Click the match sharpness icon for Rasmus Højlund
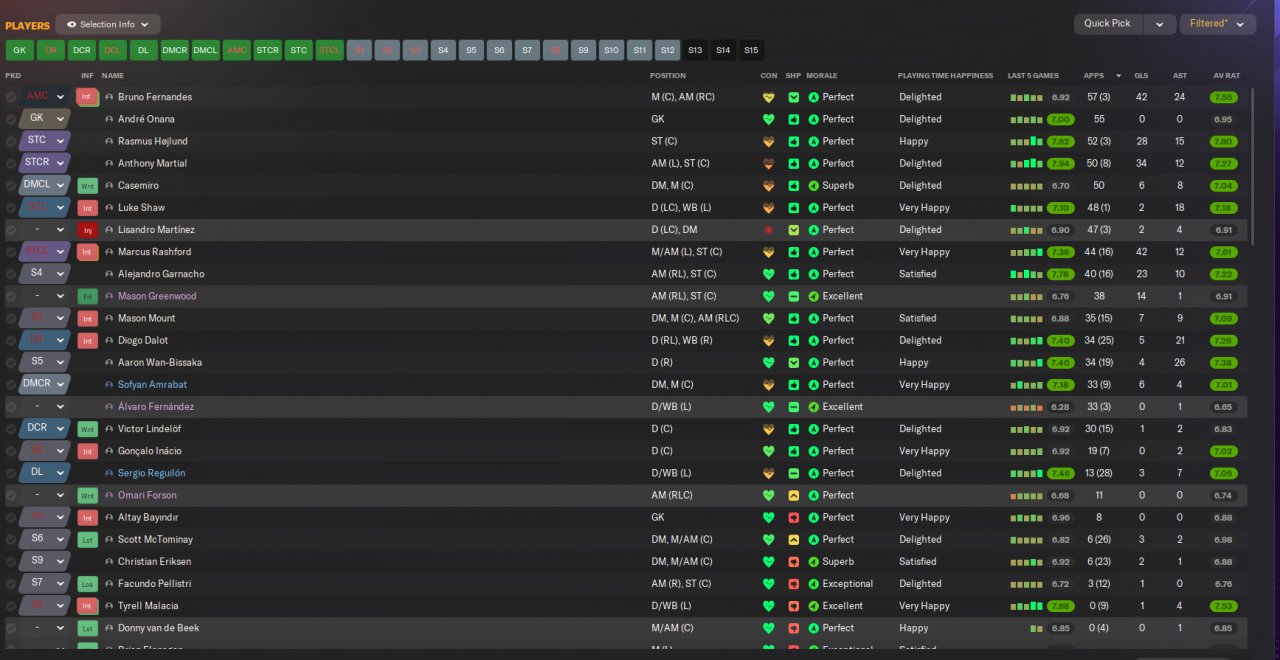This screenshot has height=660, width=1280. point(794,141)
